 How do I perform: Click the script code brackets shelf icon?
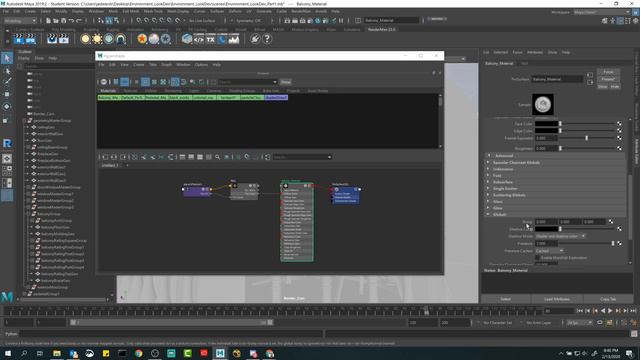tap(199, 39)
